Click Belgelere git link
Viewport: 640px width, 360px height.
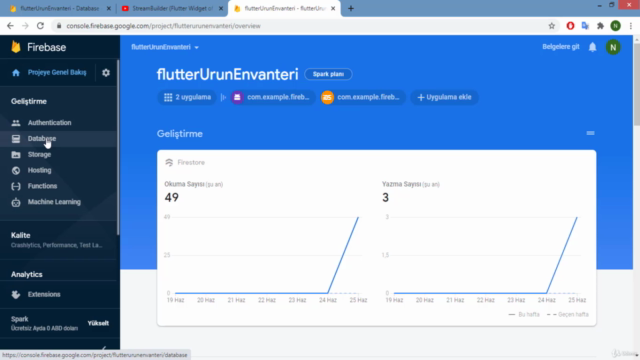click(560, 47)
